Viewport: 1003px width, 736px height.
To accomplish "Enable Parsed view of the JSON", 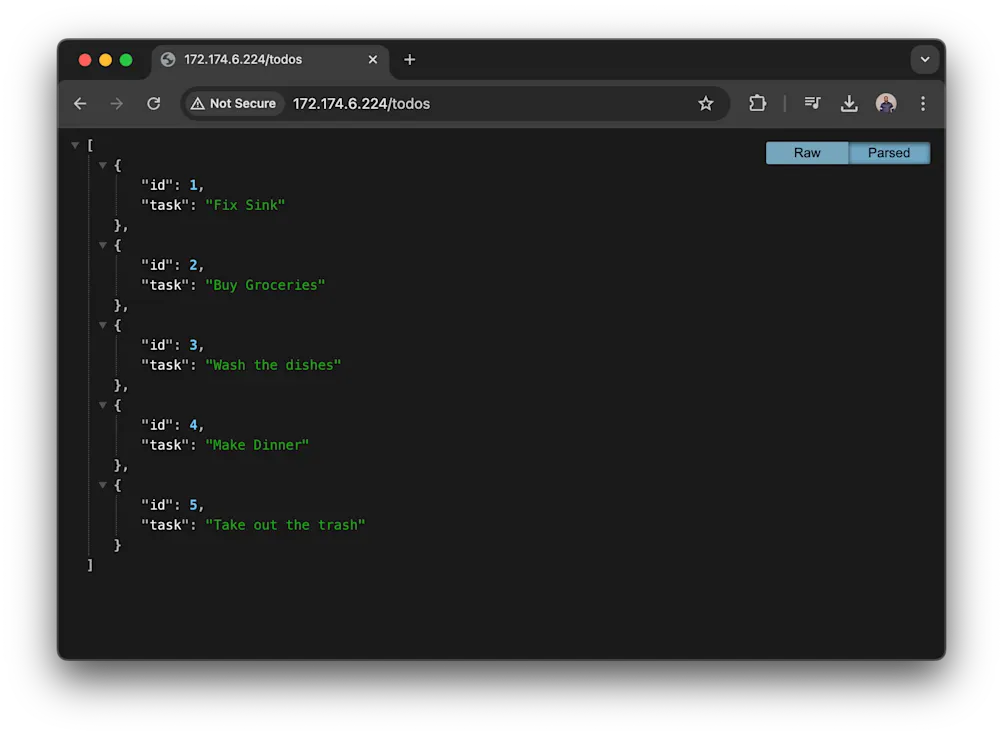I will pyautogui.click(x=888, y=152).
